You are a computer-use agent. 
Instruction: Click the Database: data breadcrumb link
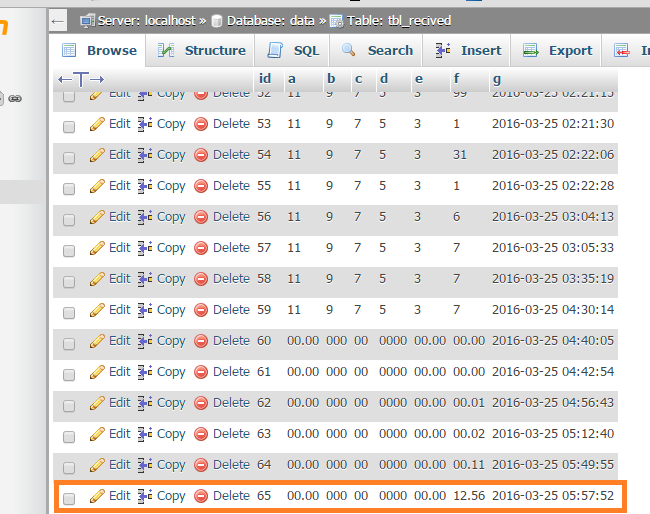[x=271, y=21]
